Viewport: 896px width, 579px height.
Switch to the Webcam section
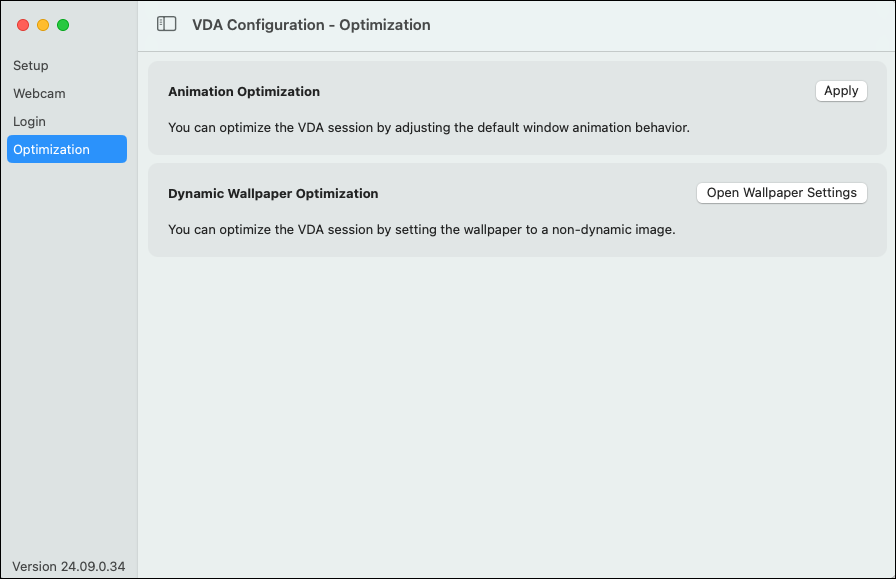tap(39, 93)
